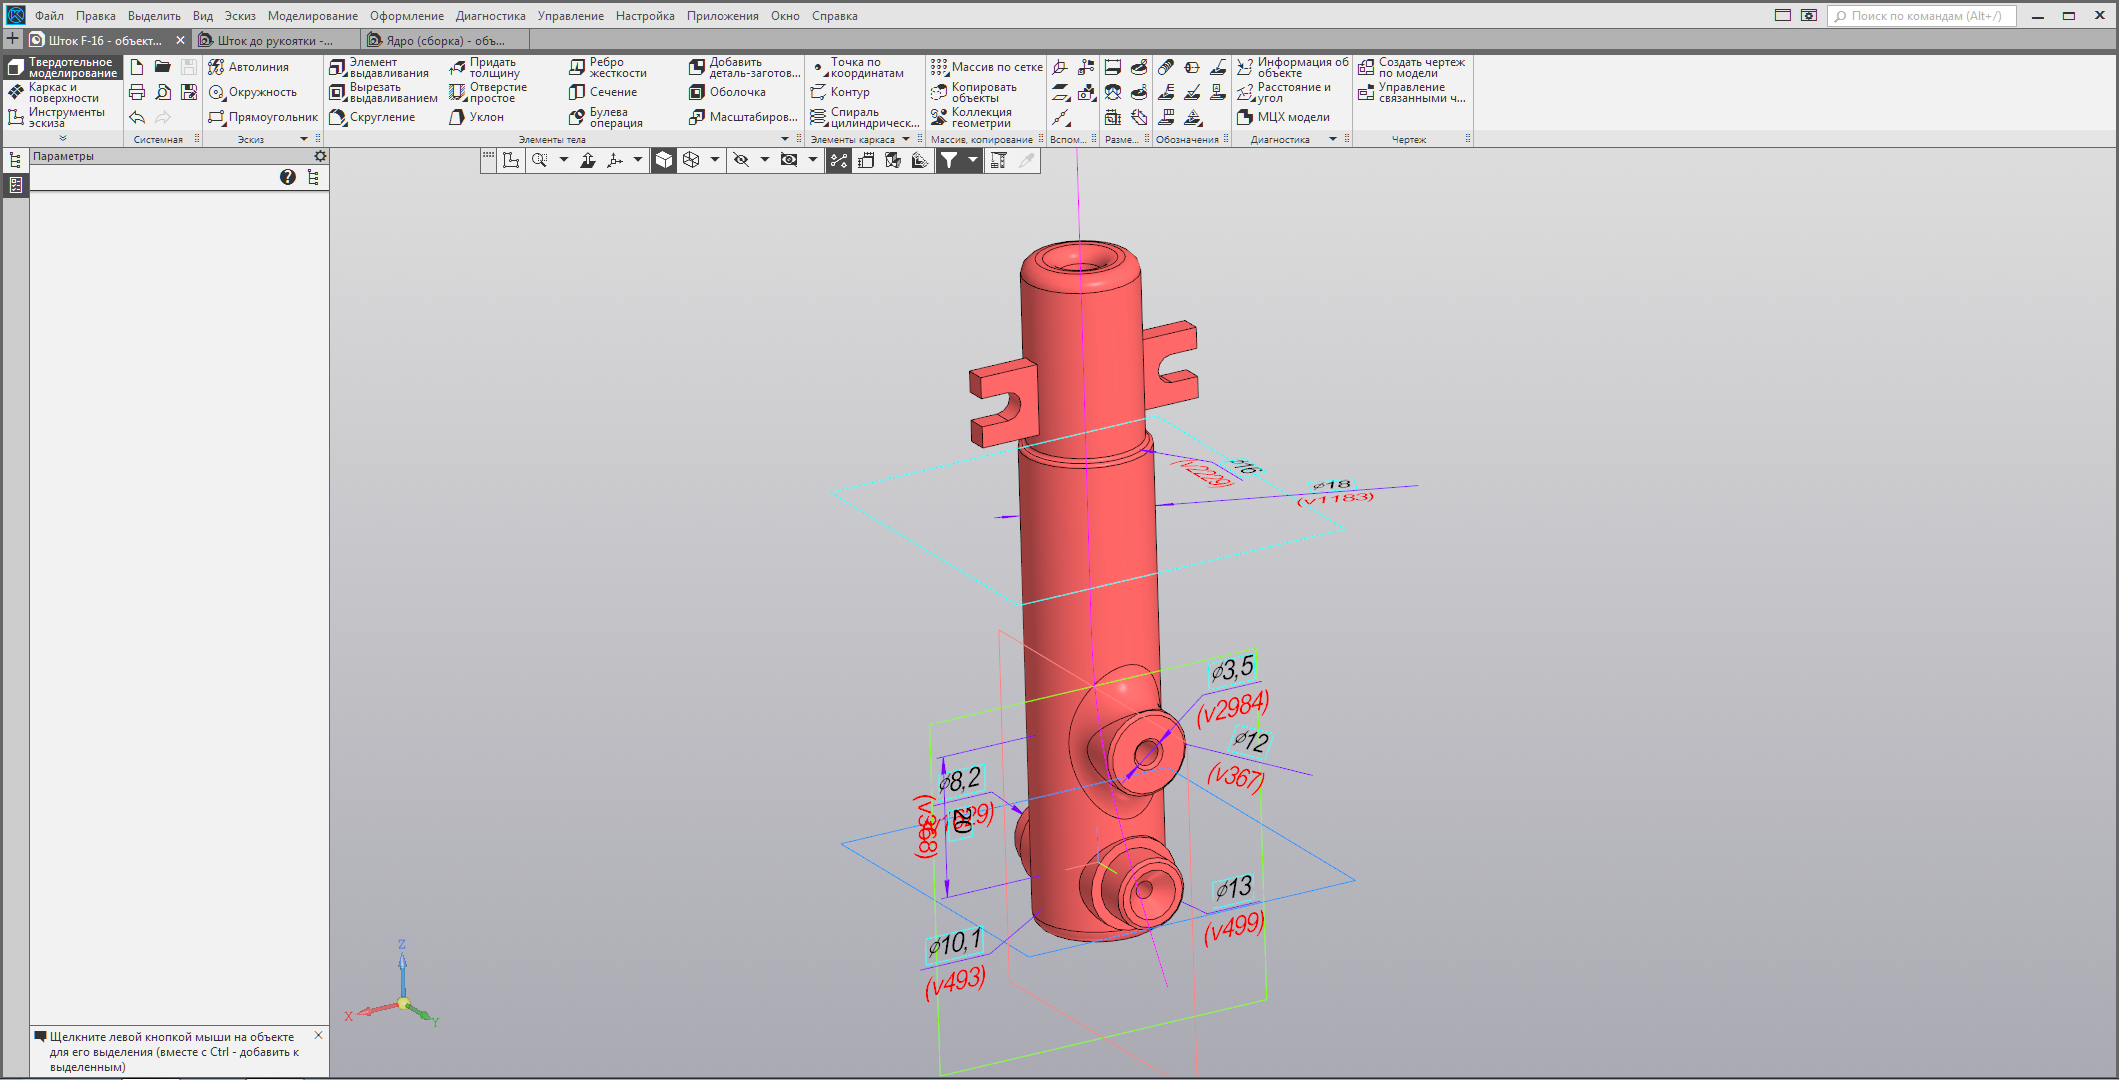Click Ребро жесткости rib tool
The image size is (2119, 1080).
point(608,67)
